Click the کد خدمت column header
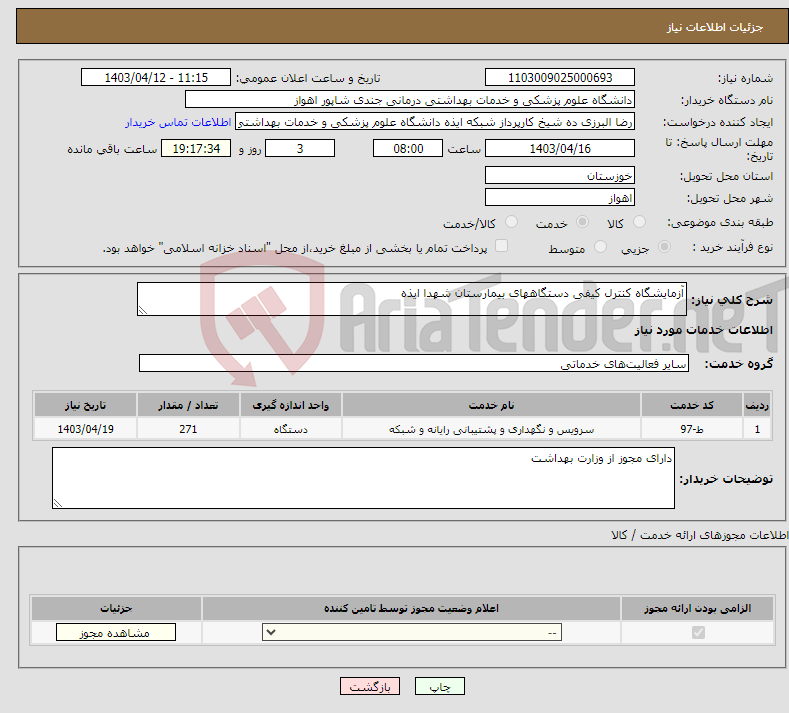This screenshot has height=713, width=789. coord(692,405)
